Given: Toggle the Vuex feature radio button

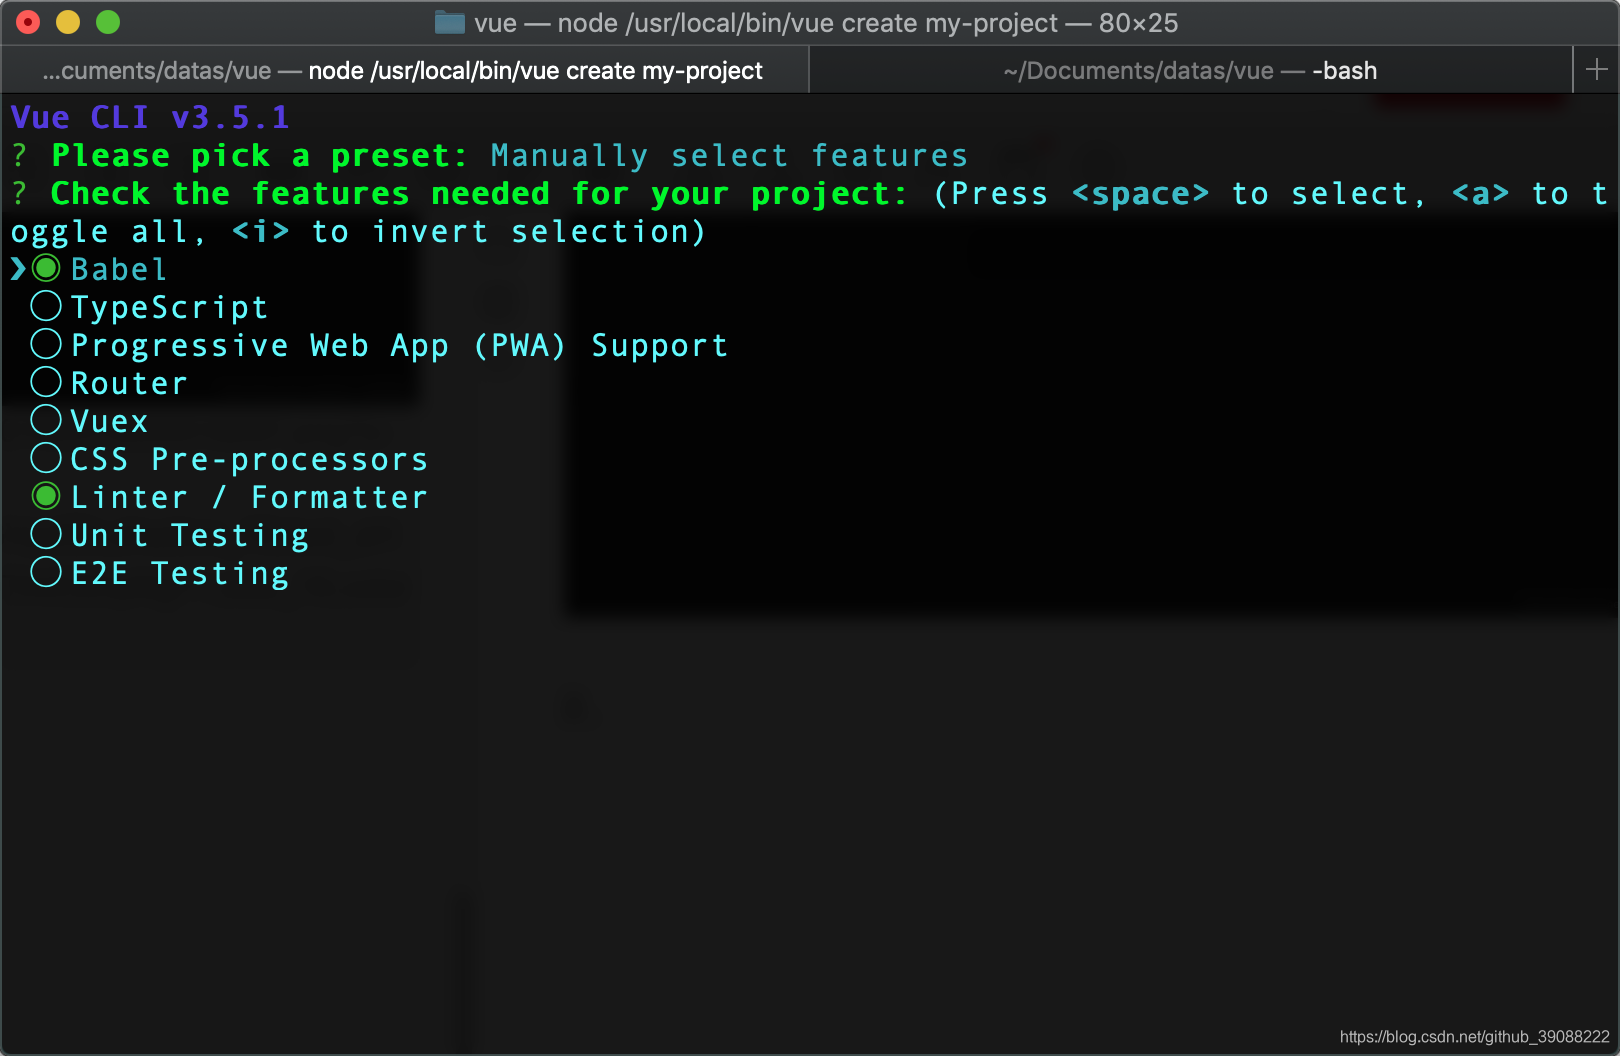Looking at the screenshot, I should pyautogui.click(x=46, y=420).
